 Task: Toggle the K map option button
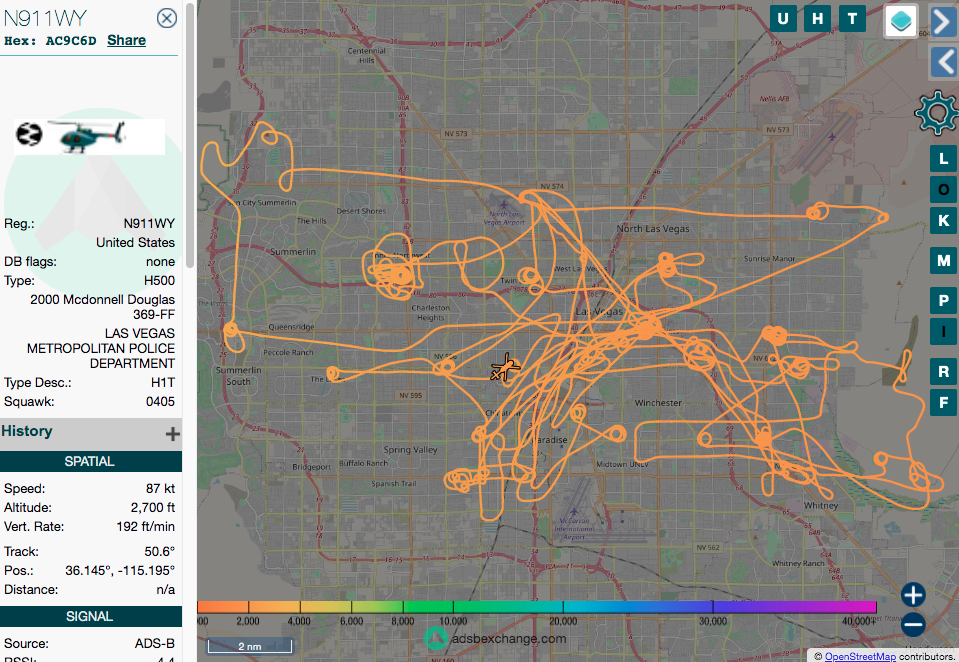[944, 220]
